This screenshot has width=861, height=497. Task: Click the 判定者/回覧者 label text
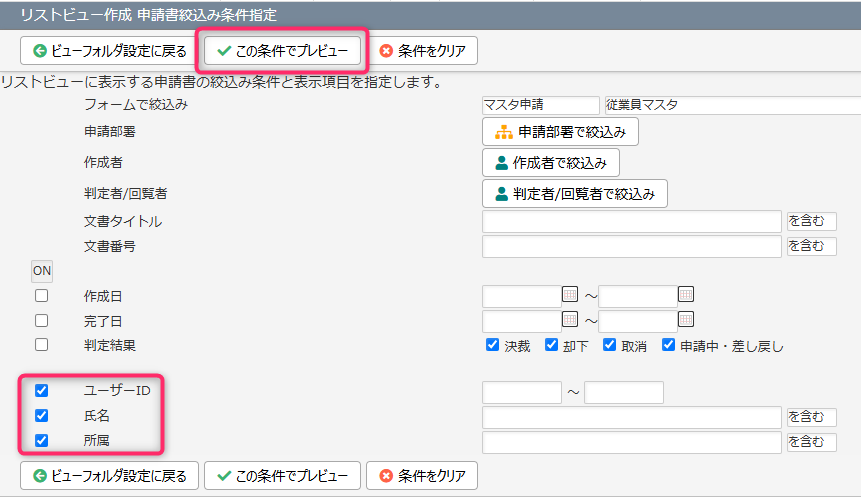[125, 193]
